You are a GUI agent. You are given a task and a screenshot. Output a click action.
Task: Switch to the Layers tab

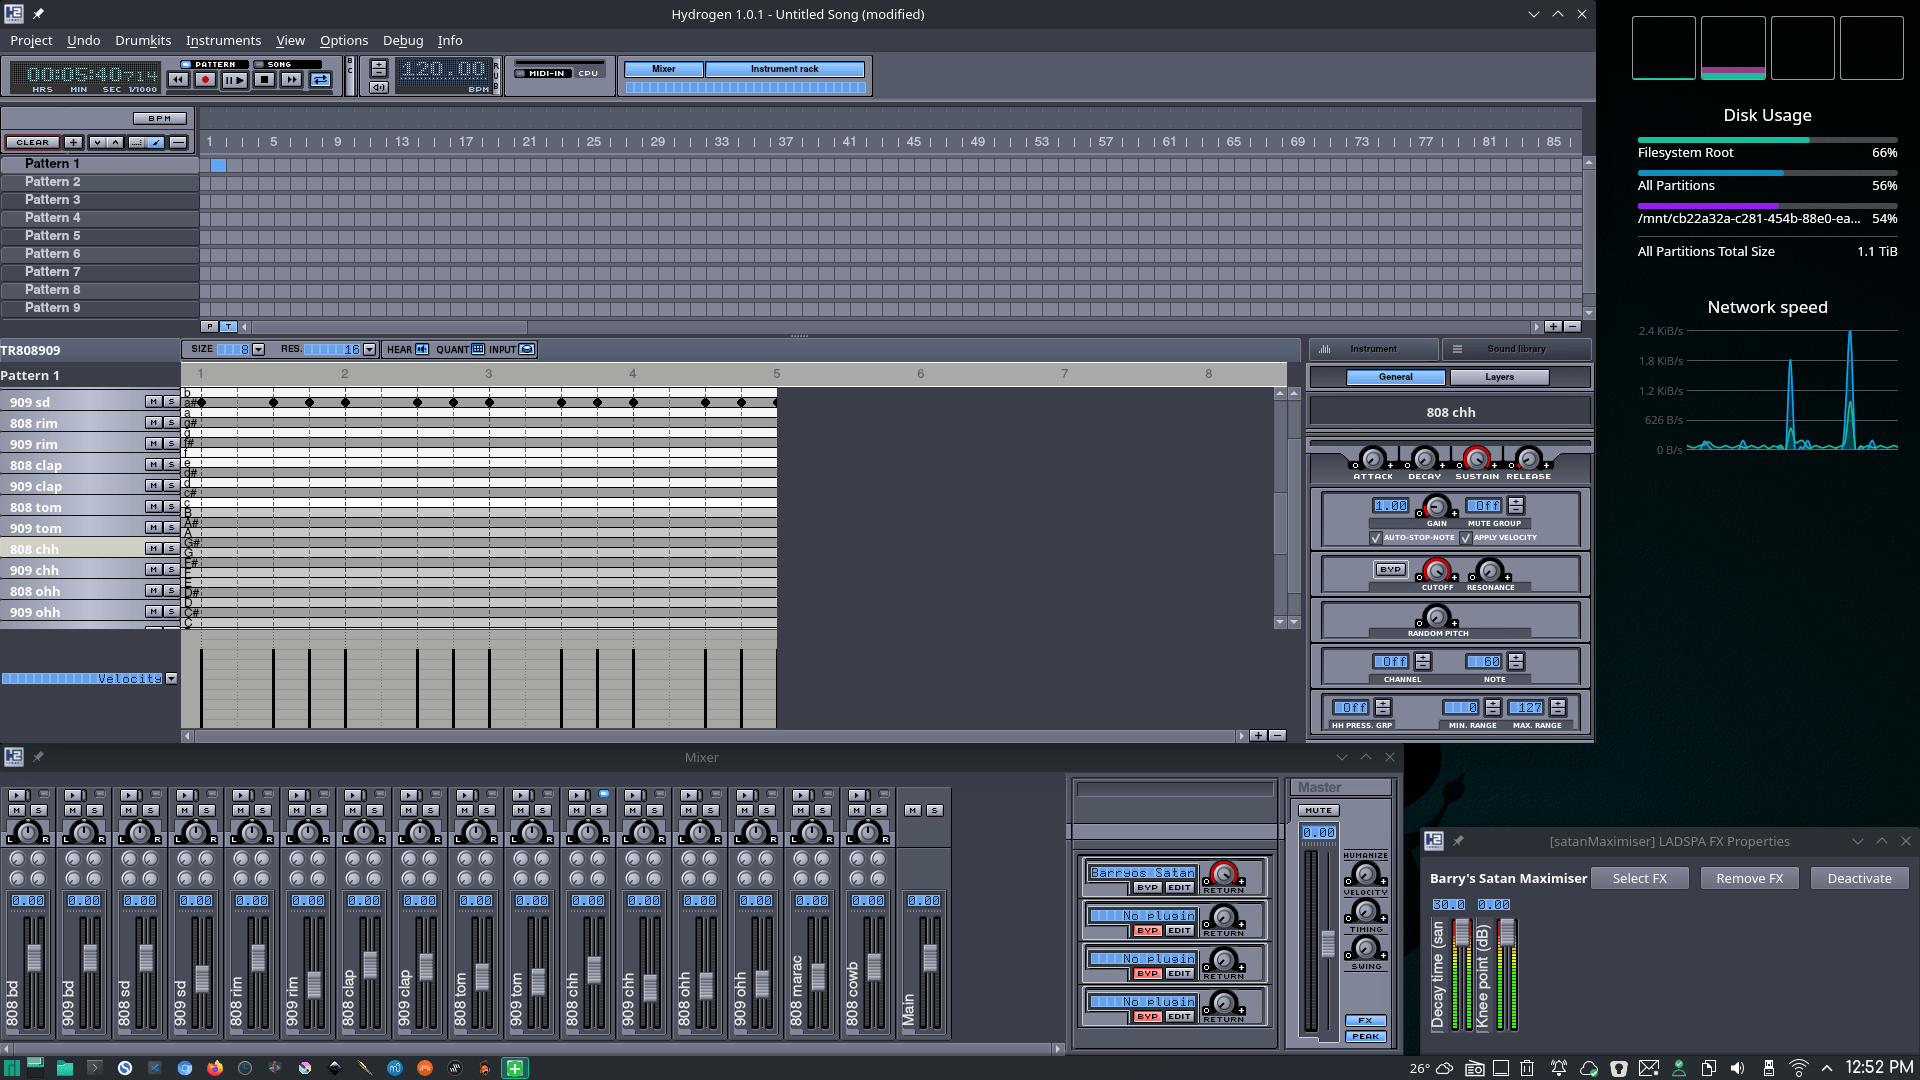[x=1498, y=377]
